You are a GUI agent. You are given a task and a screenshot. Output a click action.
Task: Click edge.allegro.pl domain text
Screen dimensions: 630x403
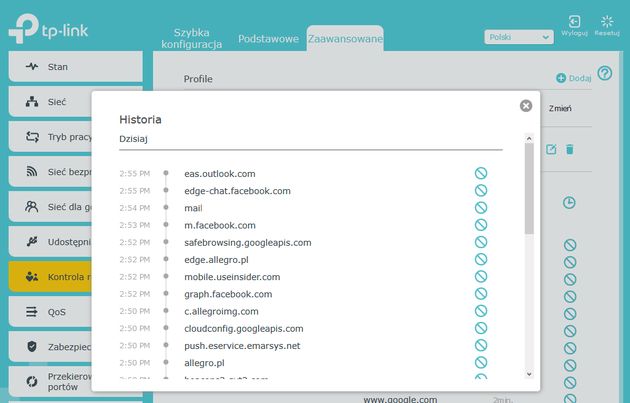(216, 260)
